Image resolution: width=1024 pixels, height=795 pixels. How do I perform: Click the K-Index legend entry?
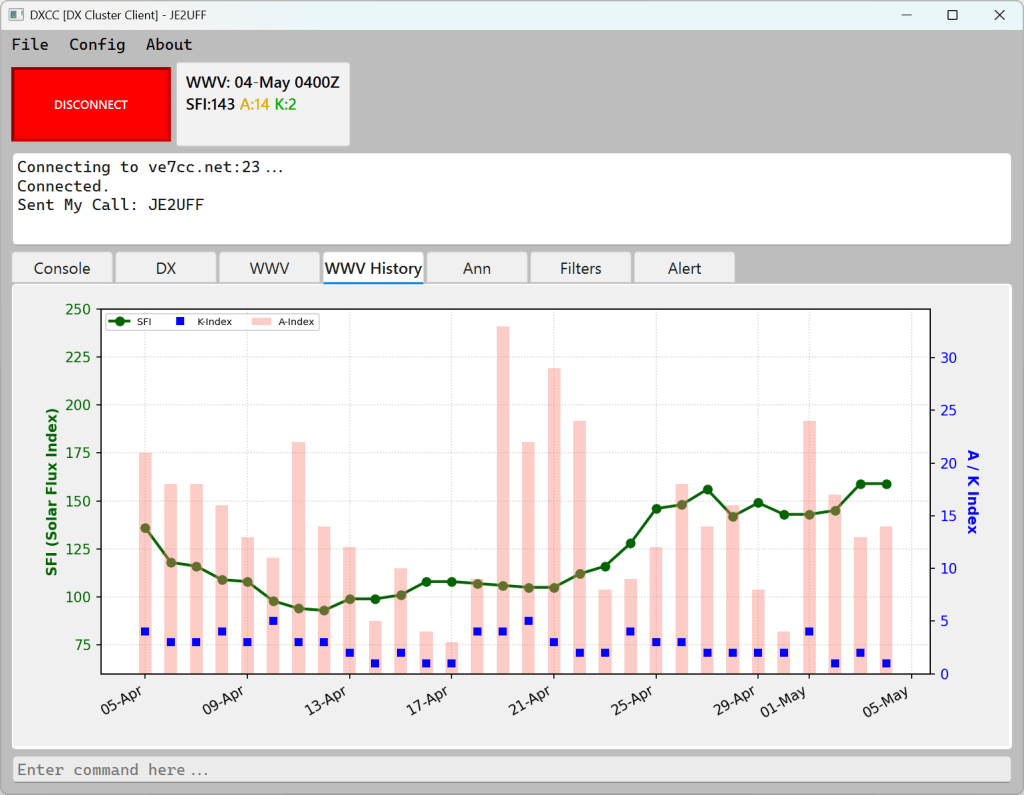click(204, 321)
